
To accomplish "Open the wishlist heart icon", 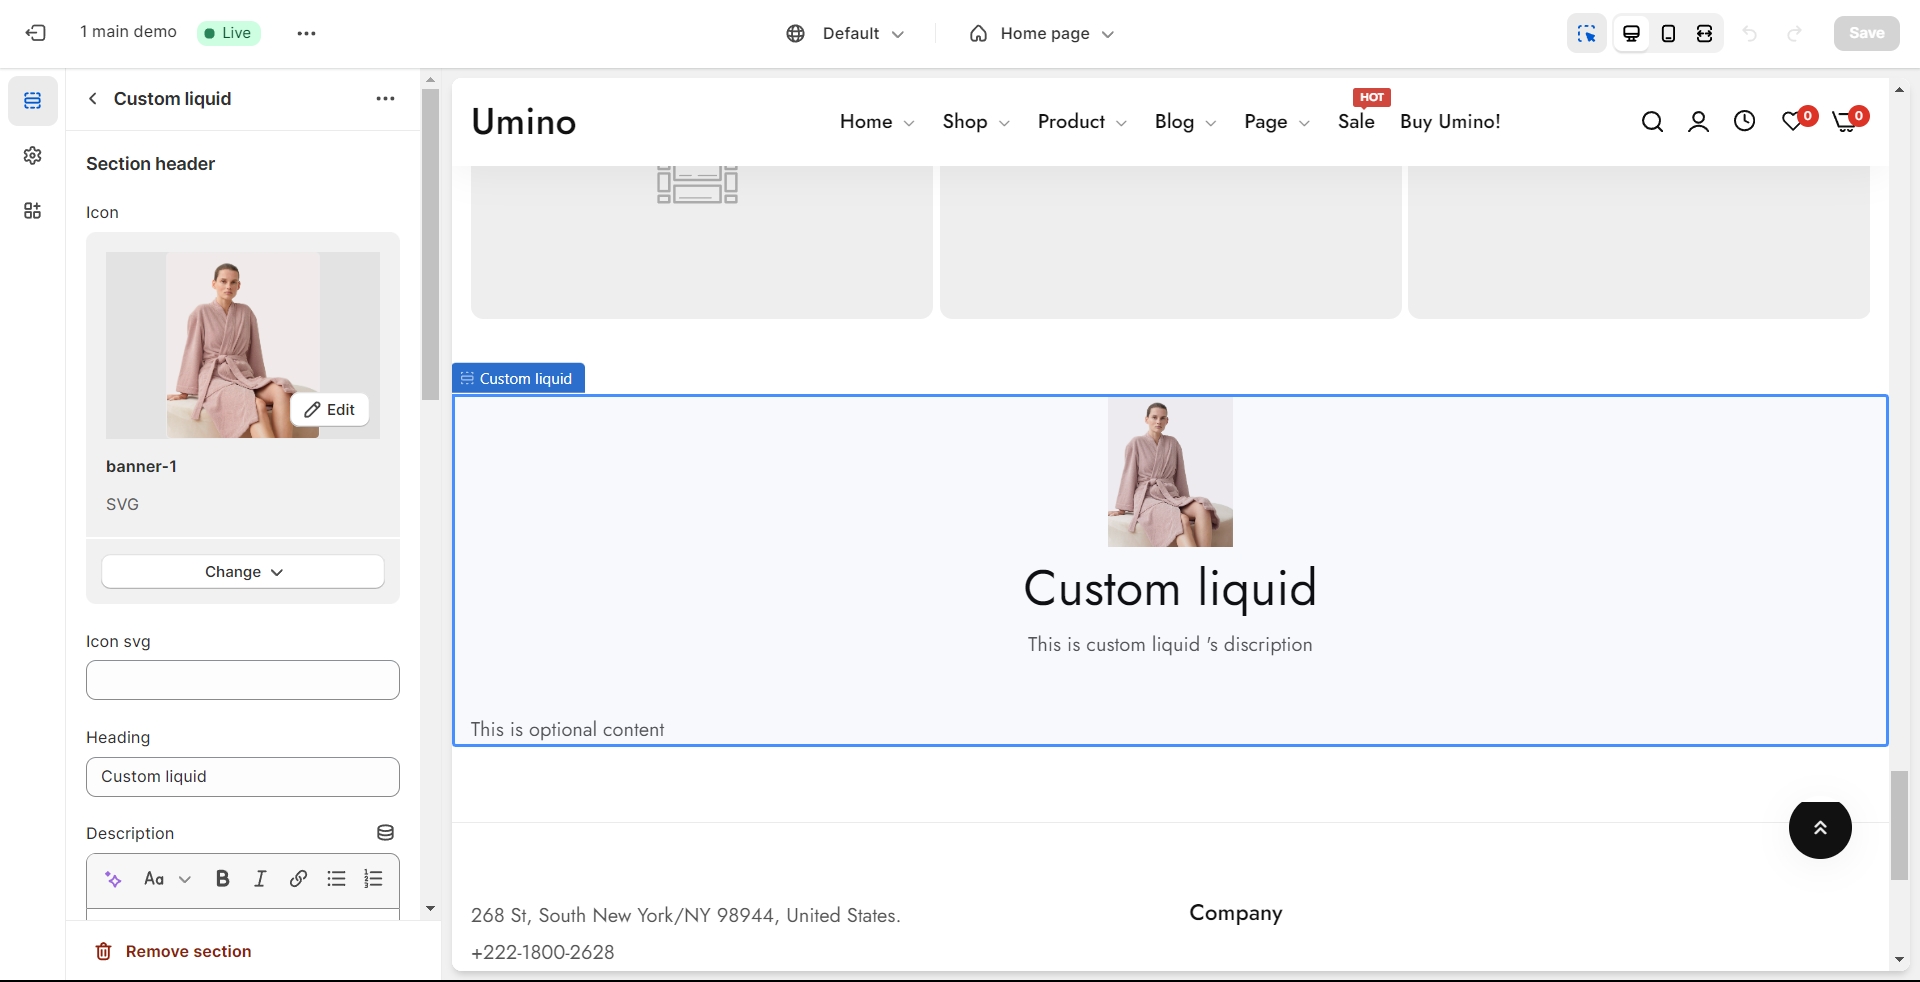I will pyautogui.click(x=1793, y=122).
